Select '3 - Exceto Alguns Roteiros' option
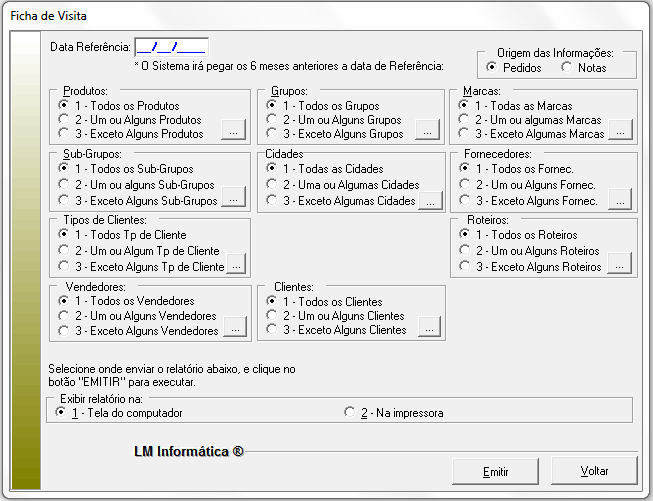Viewport: 653px width, 501px height. coord(467,266)
